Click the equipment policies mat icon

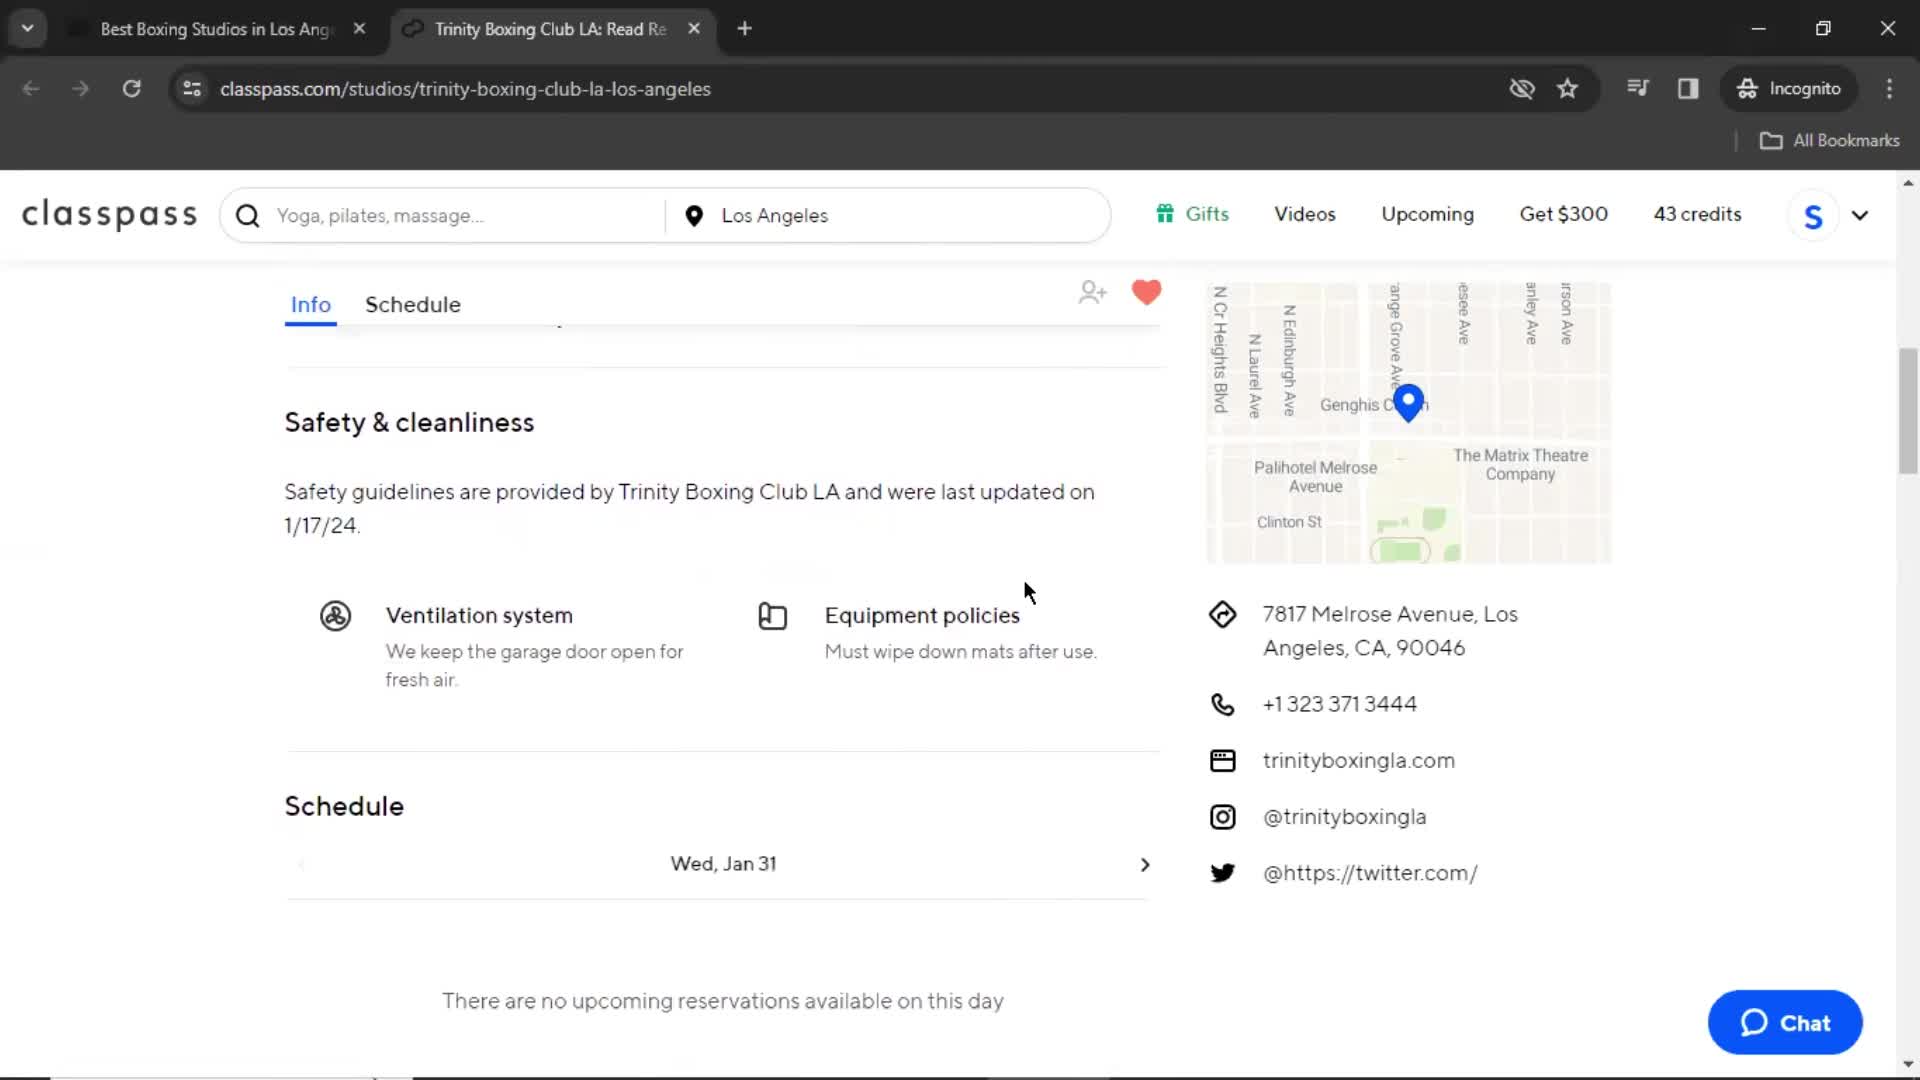(x=772, y=616)
